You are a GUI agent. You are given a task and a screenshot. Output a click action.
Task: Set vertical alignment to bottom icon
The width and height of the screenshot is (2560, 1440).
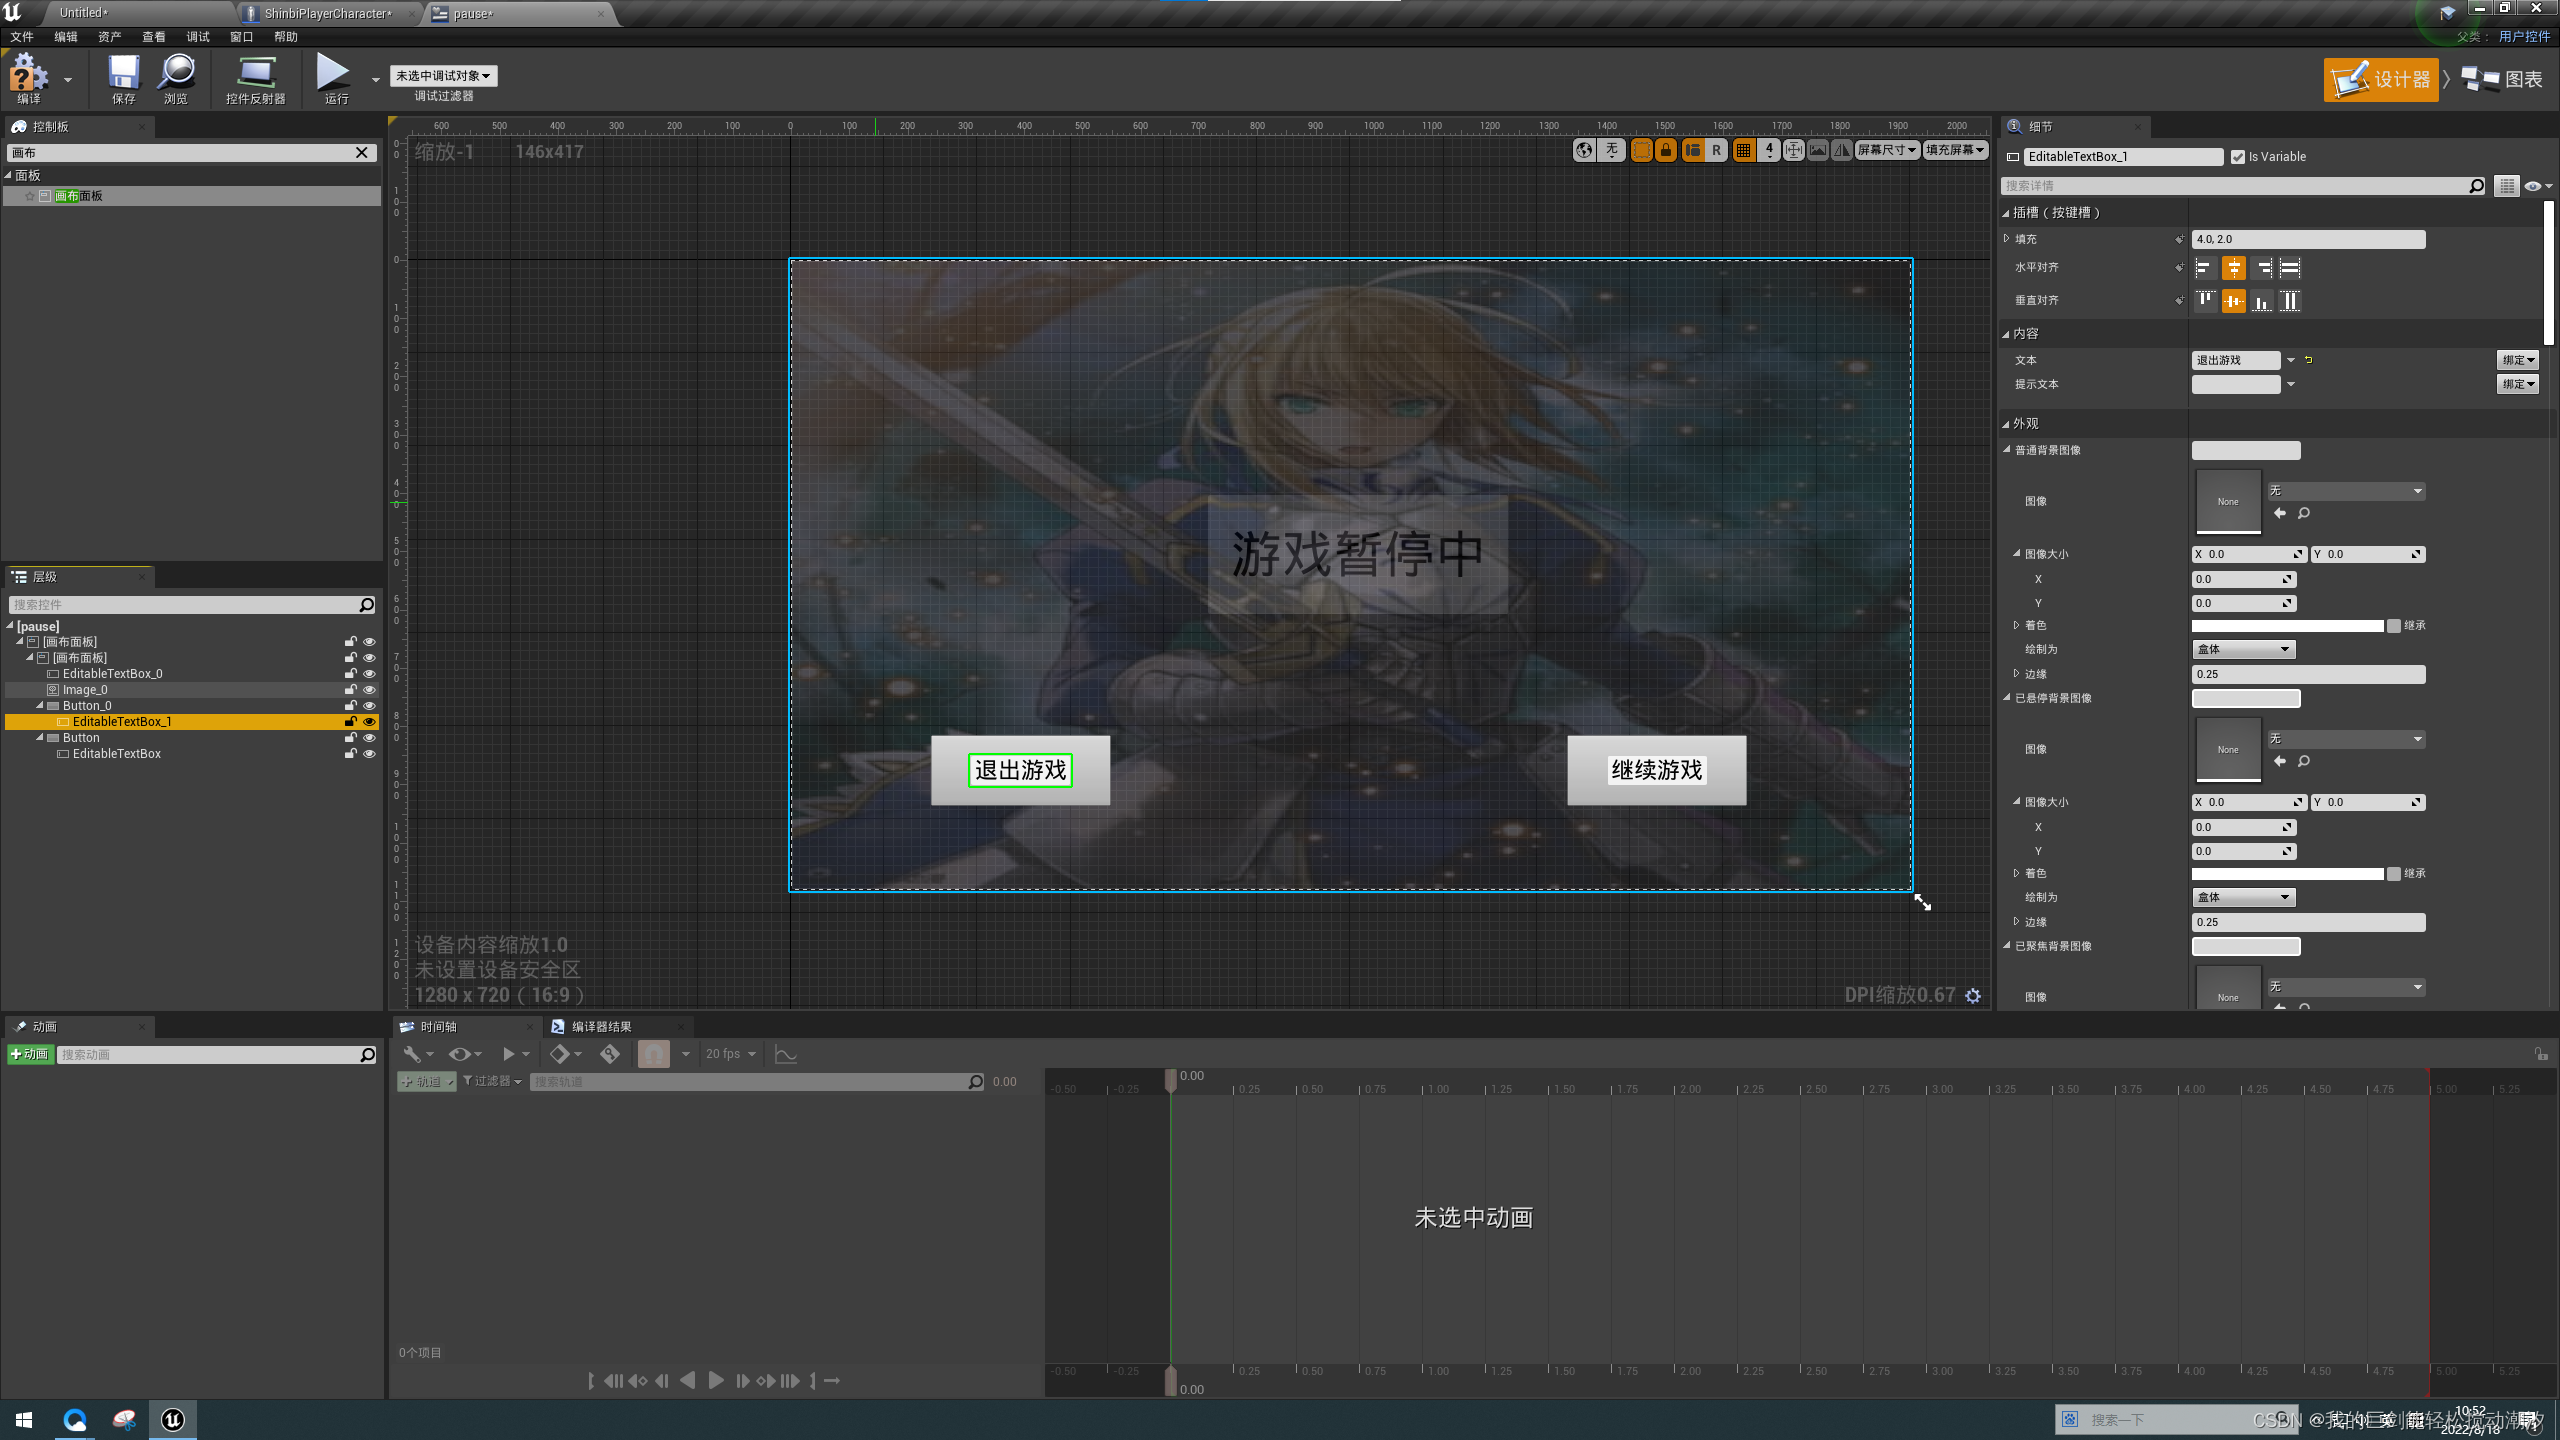click(x=2262, y=301)
